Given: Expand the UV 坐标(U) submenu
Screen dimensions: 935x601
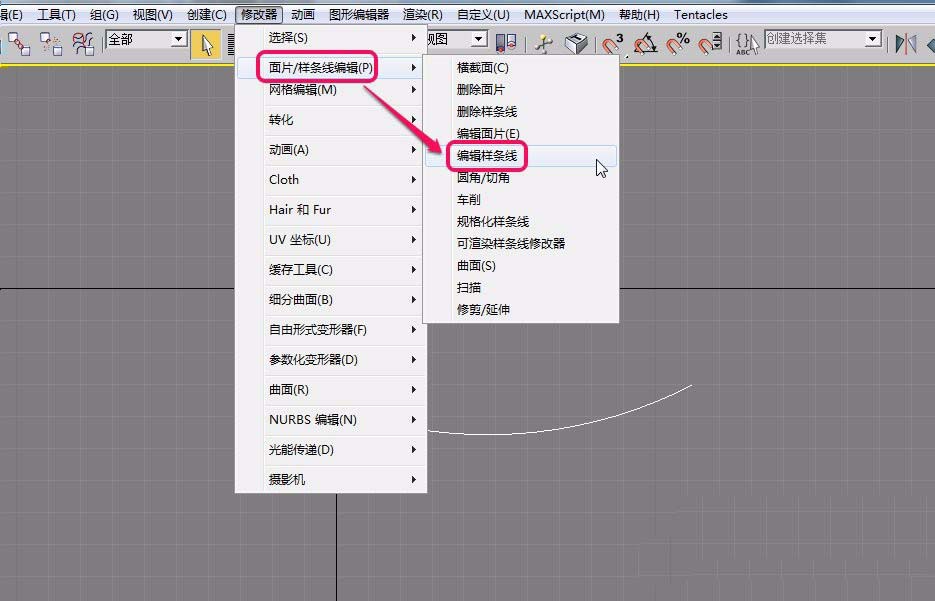Looking at the screenshot, I should click(332, 240).
